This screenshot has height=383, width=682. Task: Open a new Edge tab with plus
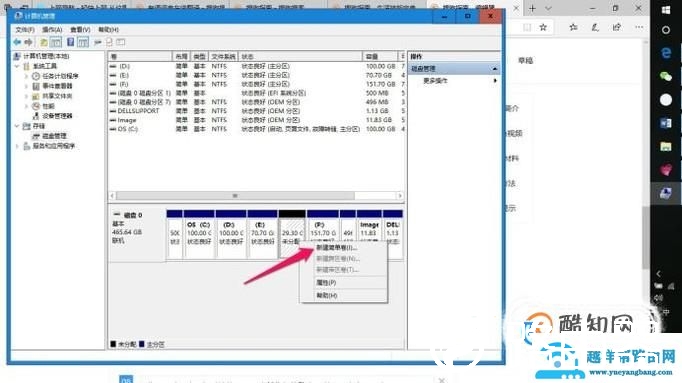pyautogui.click(x=532, y=8)
